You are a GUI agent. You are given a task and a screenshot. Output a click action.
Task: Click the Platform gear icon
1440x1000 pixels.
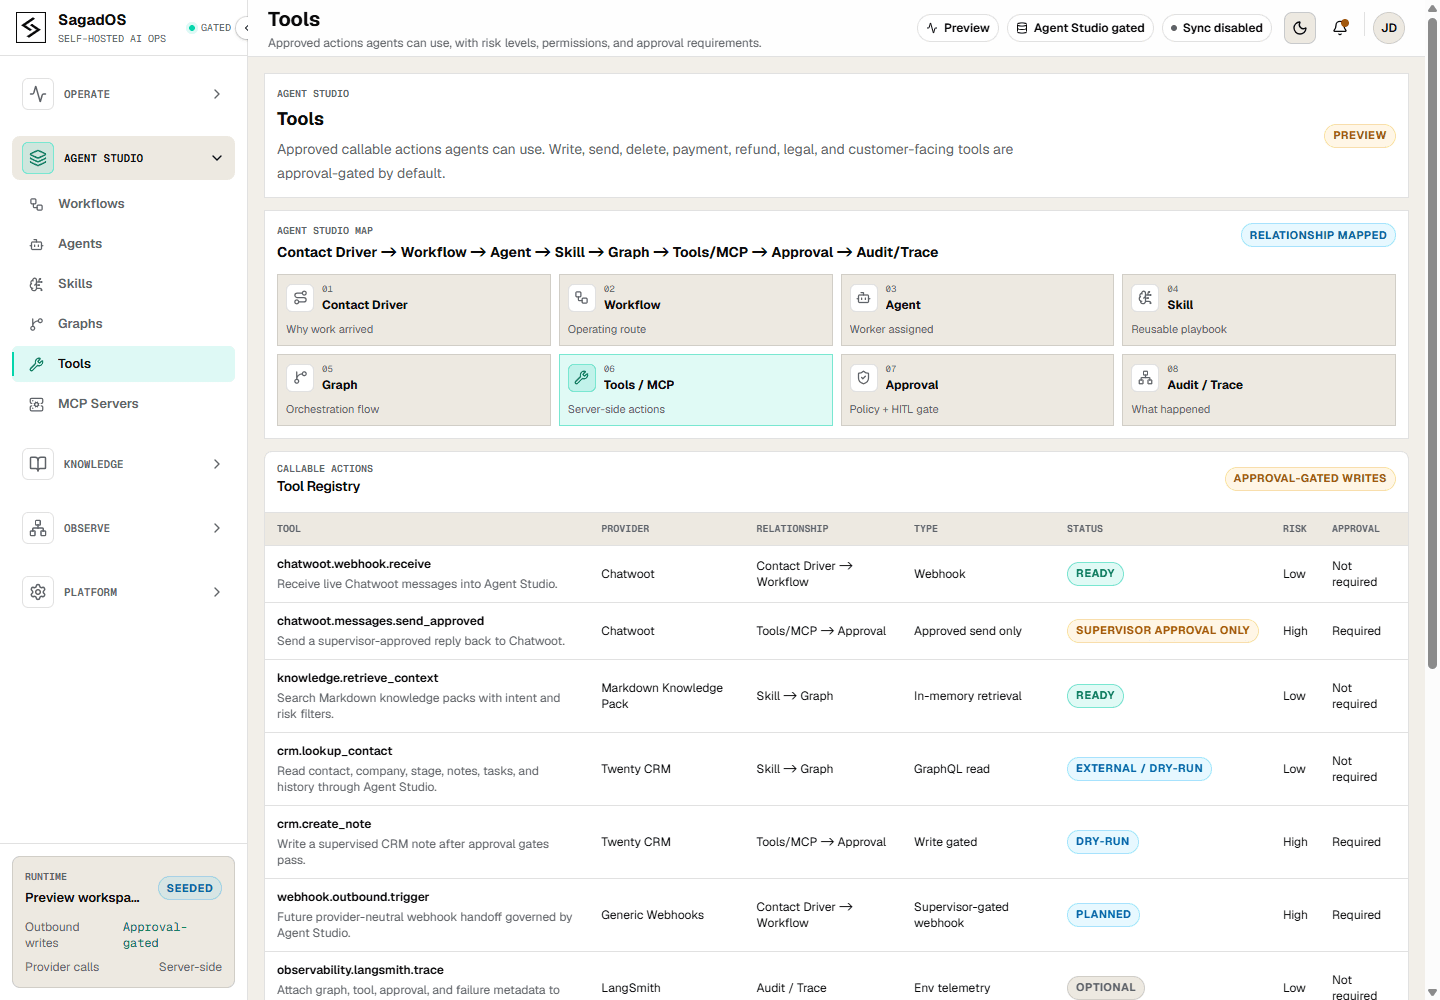click(x=38, y=592)
